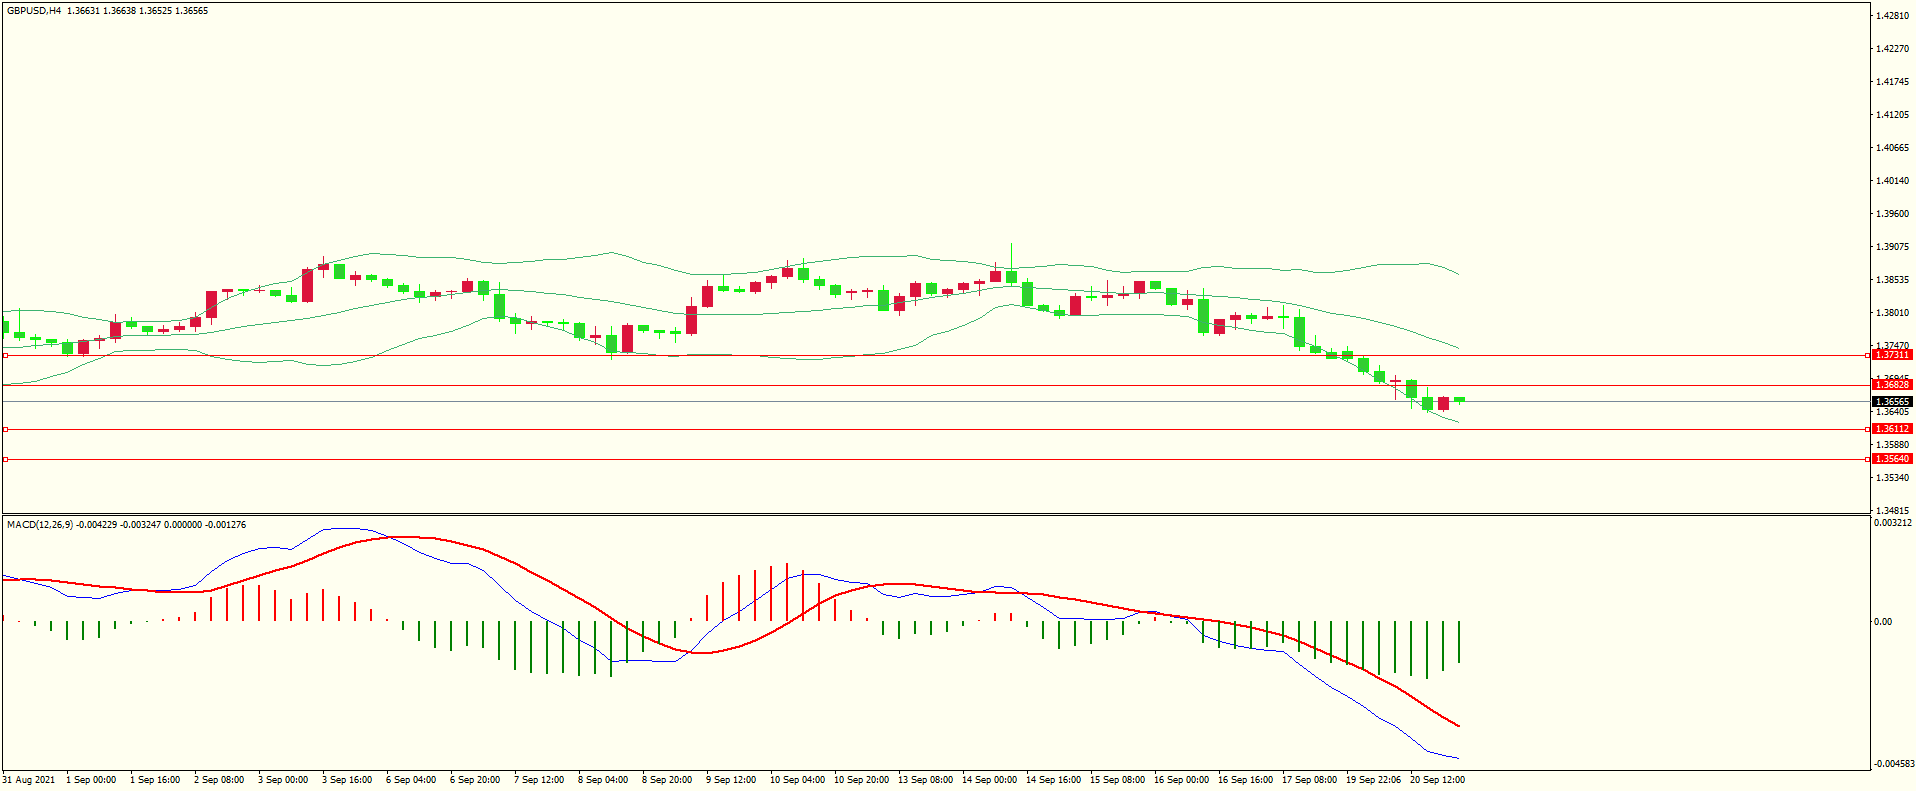The height and width of the screenshot is (791, 1916).
Task: Select the 1.35640 horizontal line price tag
Action: 1892,459
